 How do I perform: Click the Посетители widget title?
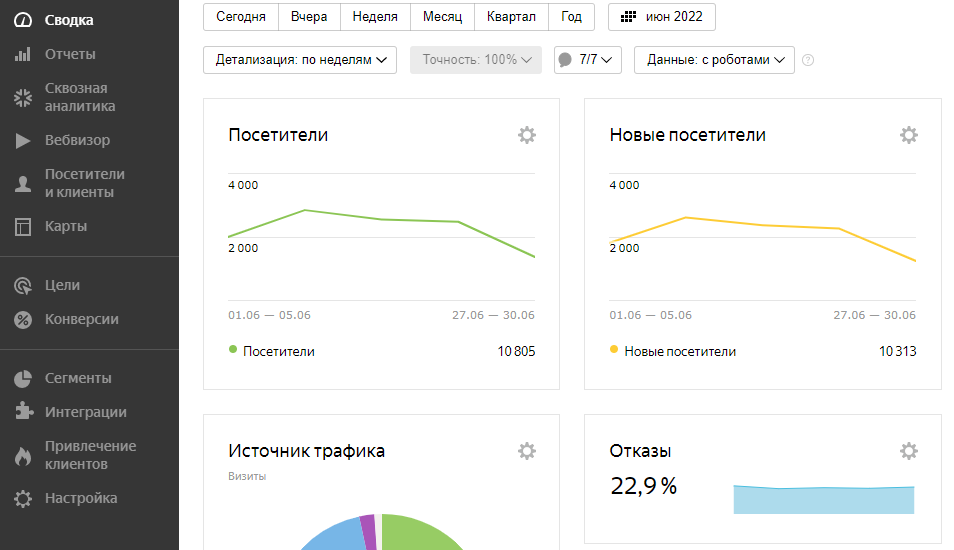[x=278, y=134]
